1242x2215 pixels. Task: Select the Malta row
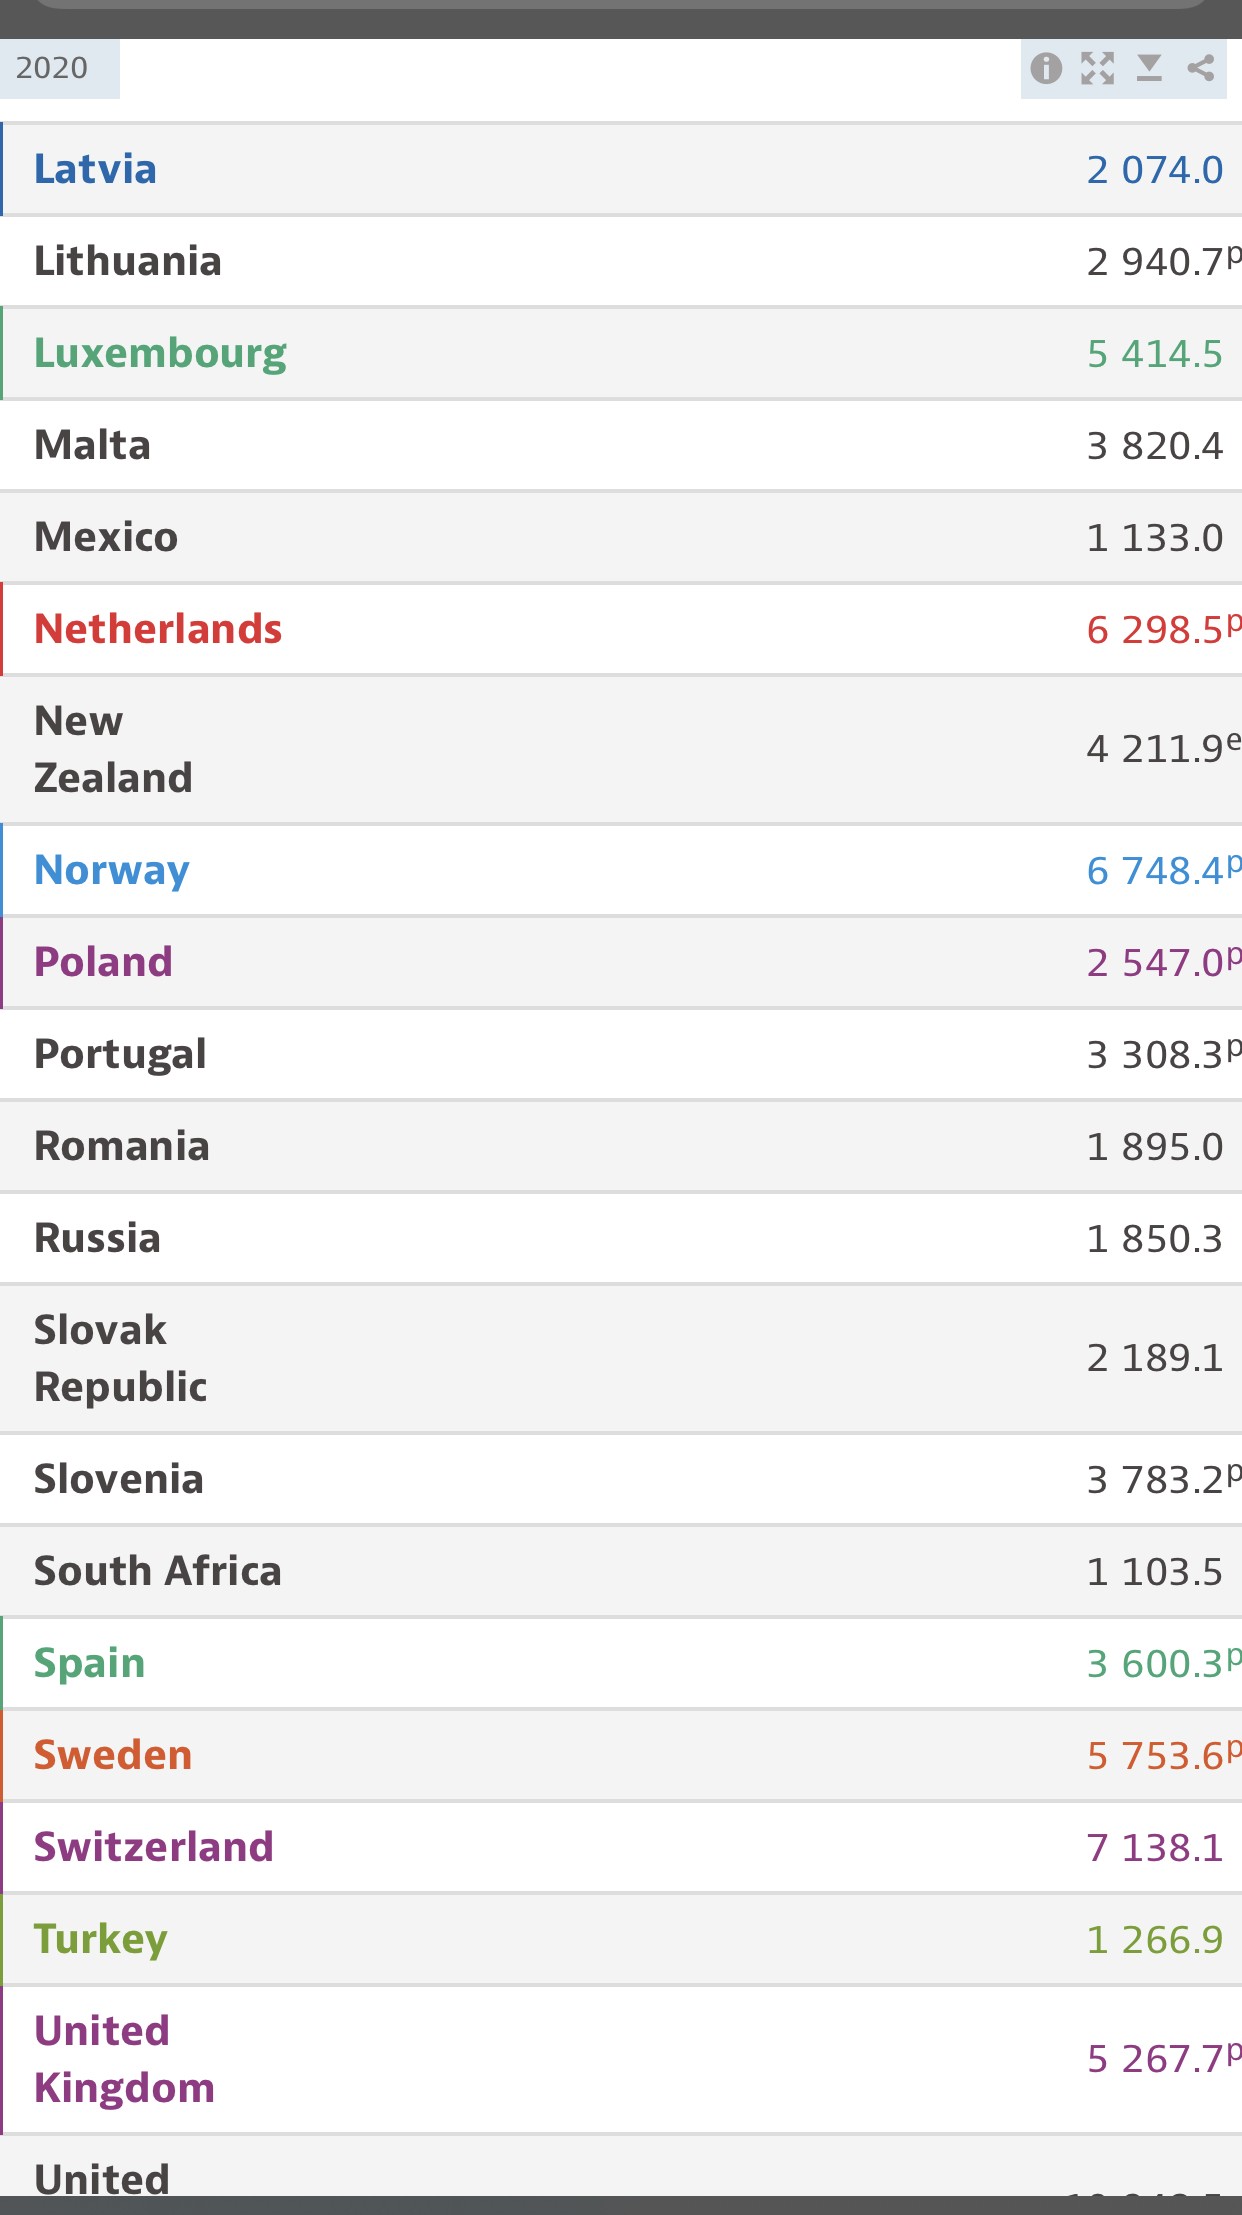[x=621, y=445]
